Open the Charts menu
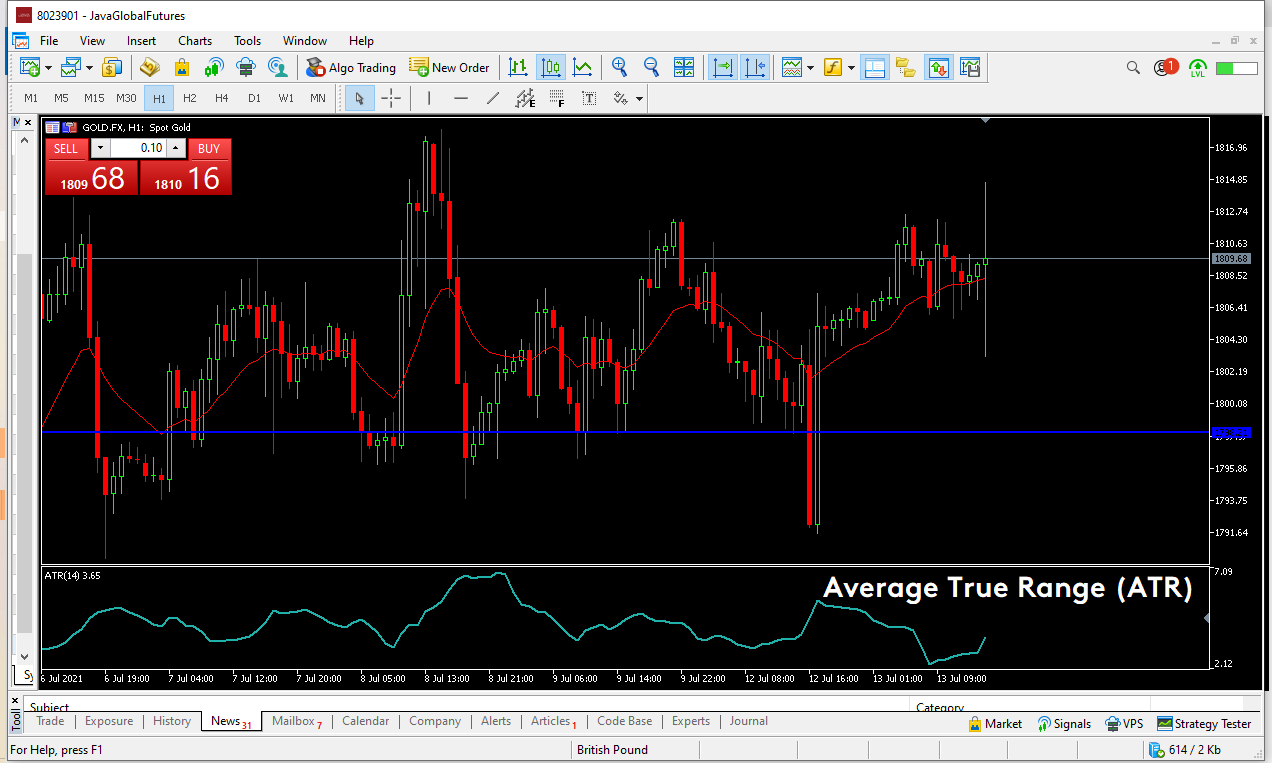The width and height of the screenshot is (1272, 768). 195,41
